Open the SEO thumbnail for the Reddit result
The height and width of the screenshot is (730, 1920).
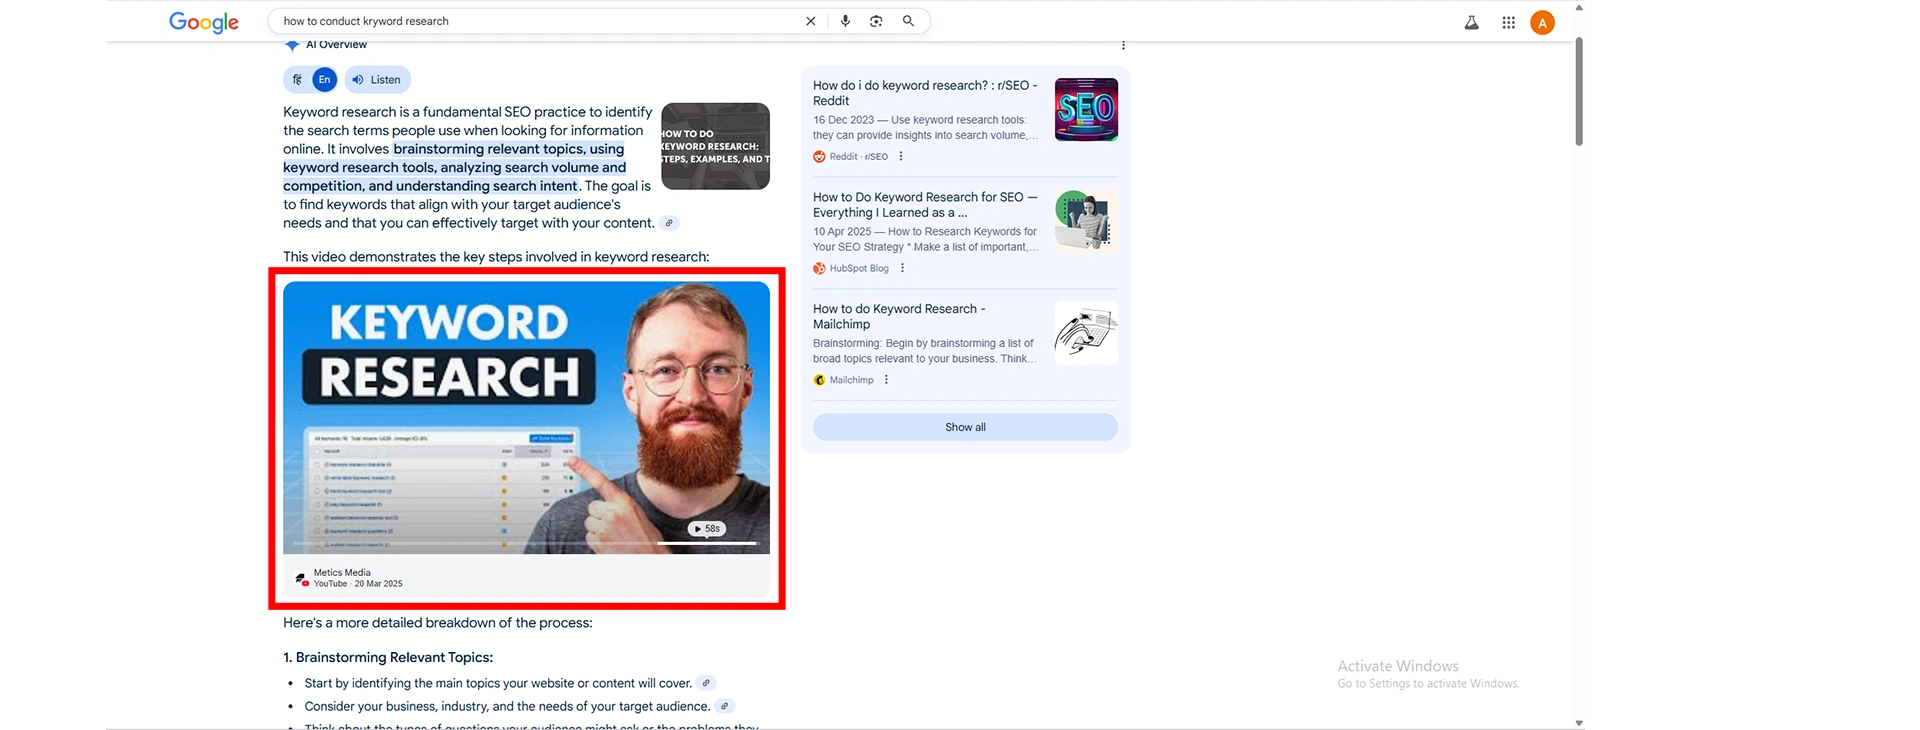[x=1086, y=110]
